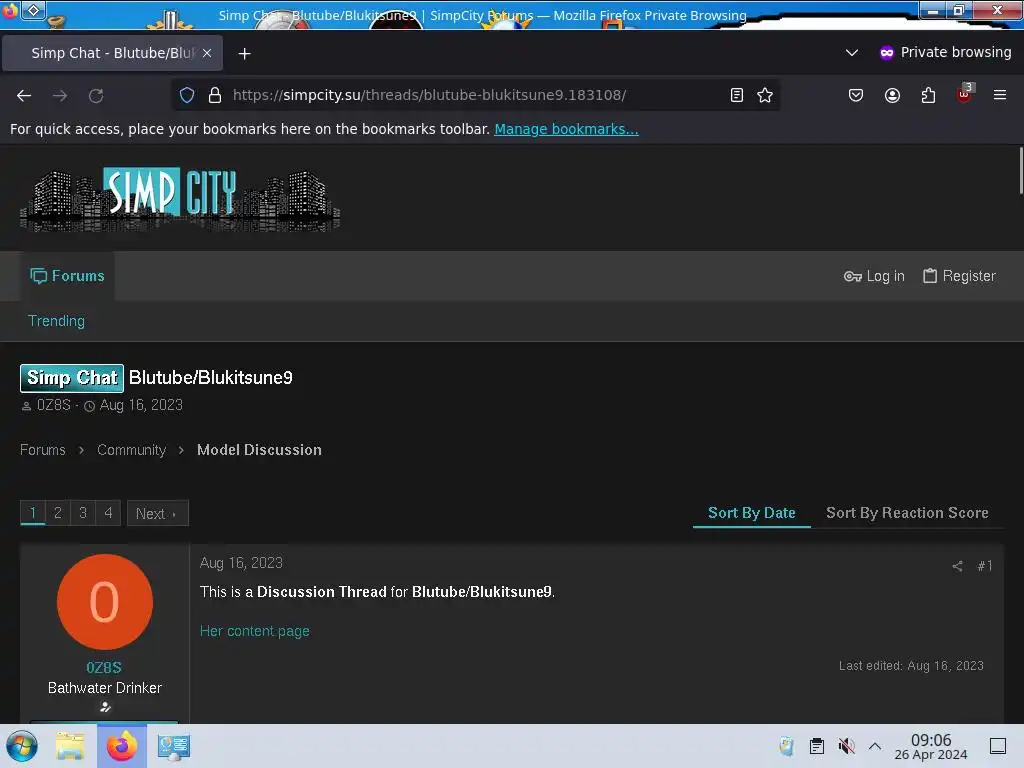
Task: Toggle reader view icon in address bar
Action: pyautogui.click(x=737, y=95)
